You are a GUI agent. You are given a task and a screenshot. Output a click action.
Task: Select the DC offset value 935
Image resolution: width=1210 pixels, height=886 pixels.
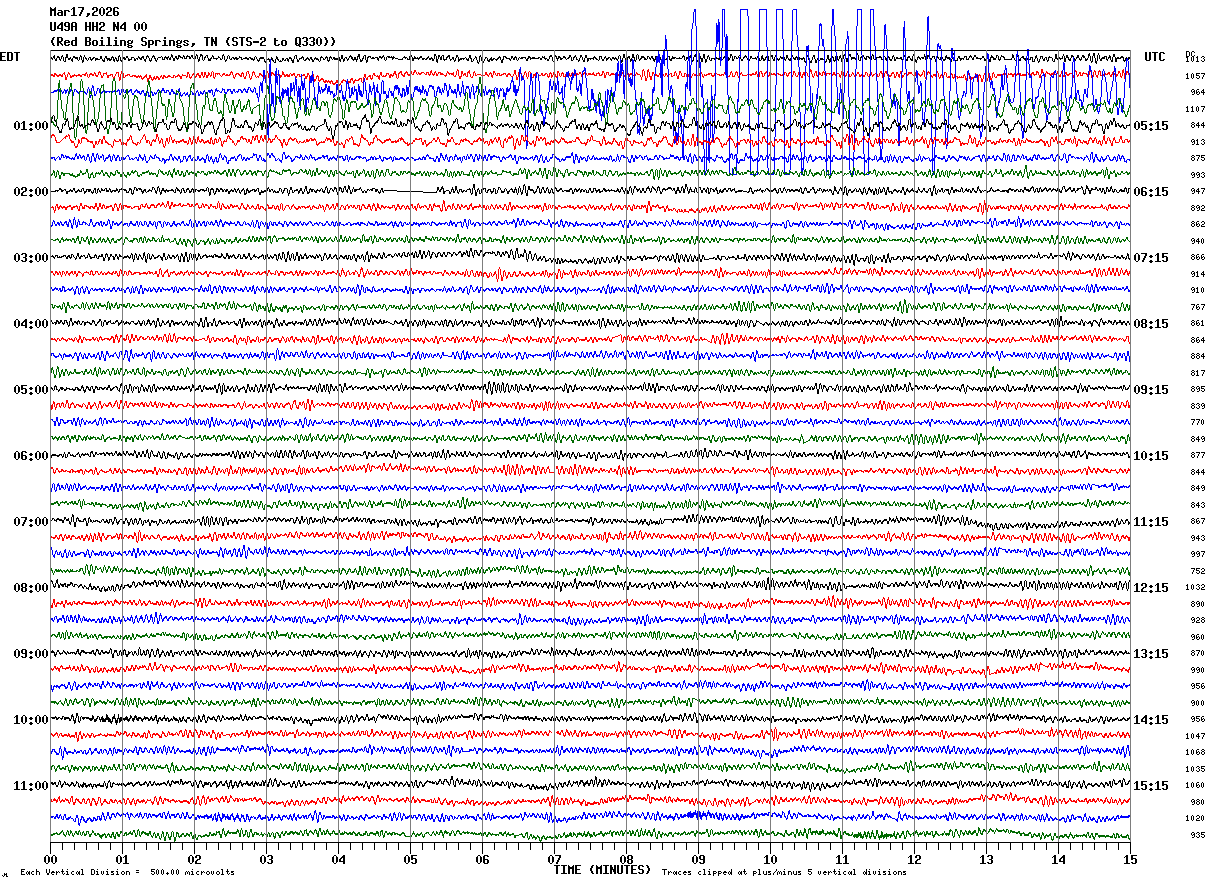[x=1198, y=835]
